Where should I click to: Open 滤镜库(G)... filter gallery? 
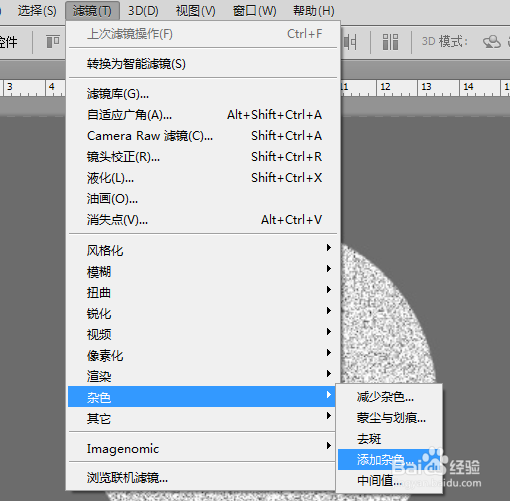202,94
